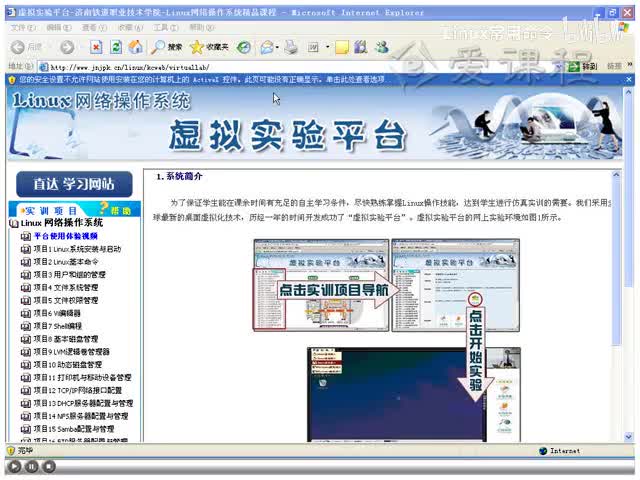Screen dimensions: 640x480
Task: Open 项目2 Linux基本命令
Action: (x=66, y=262)
